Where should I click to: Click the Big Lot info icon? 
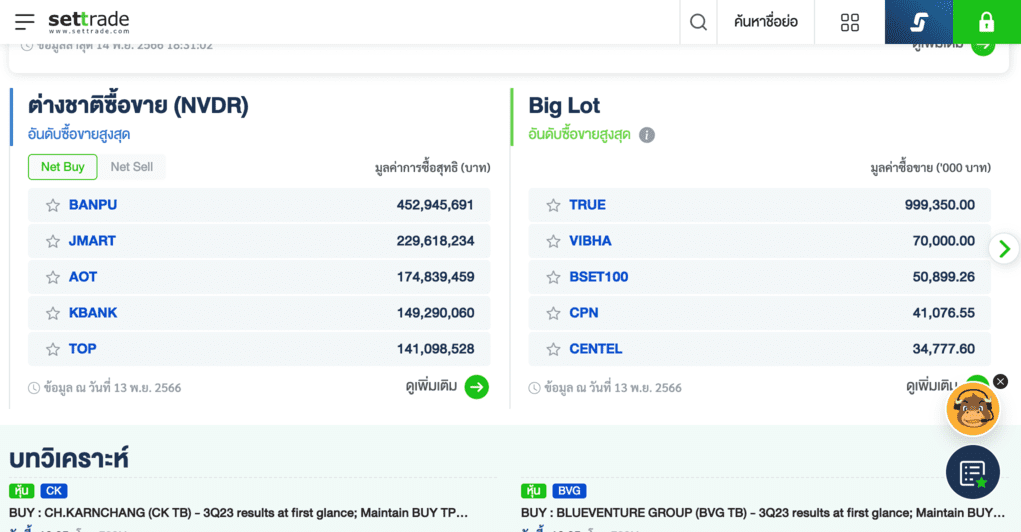tap(647, 135)
